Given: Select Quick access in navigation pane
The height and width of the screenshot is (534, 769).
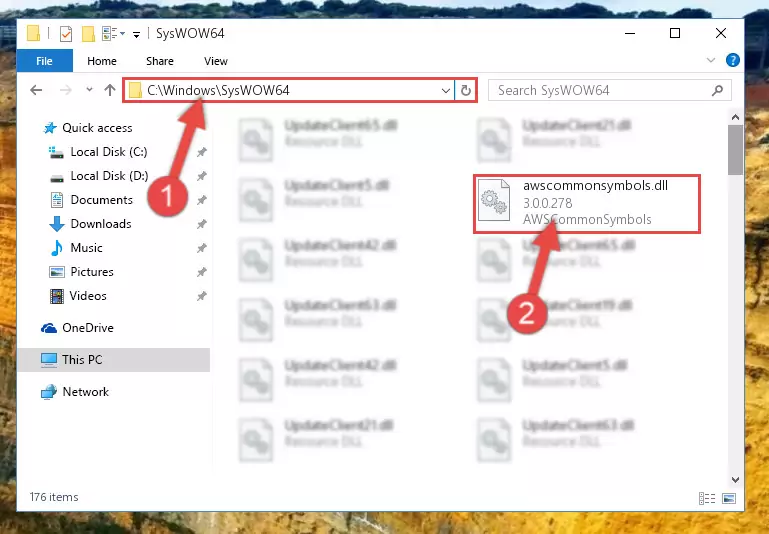Looking at the screenshot, I should (x=97, y=128).
